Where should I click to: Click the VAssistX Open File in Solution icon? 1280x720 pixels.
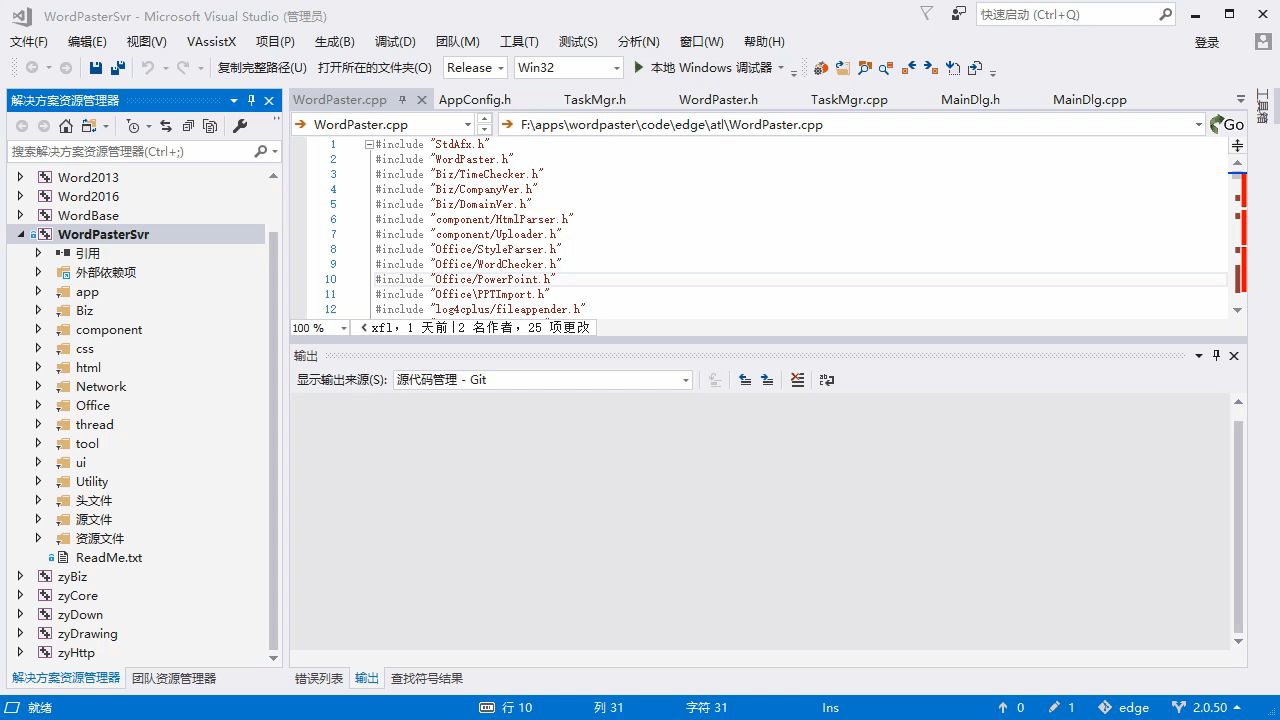(843, 68)
